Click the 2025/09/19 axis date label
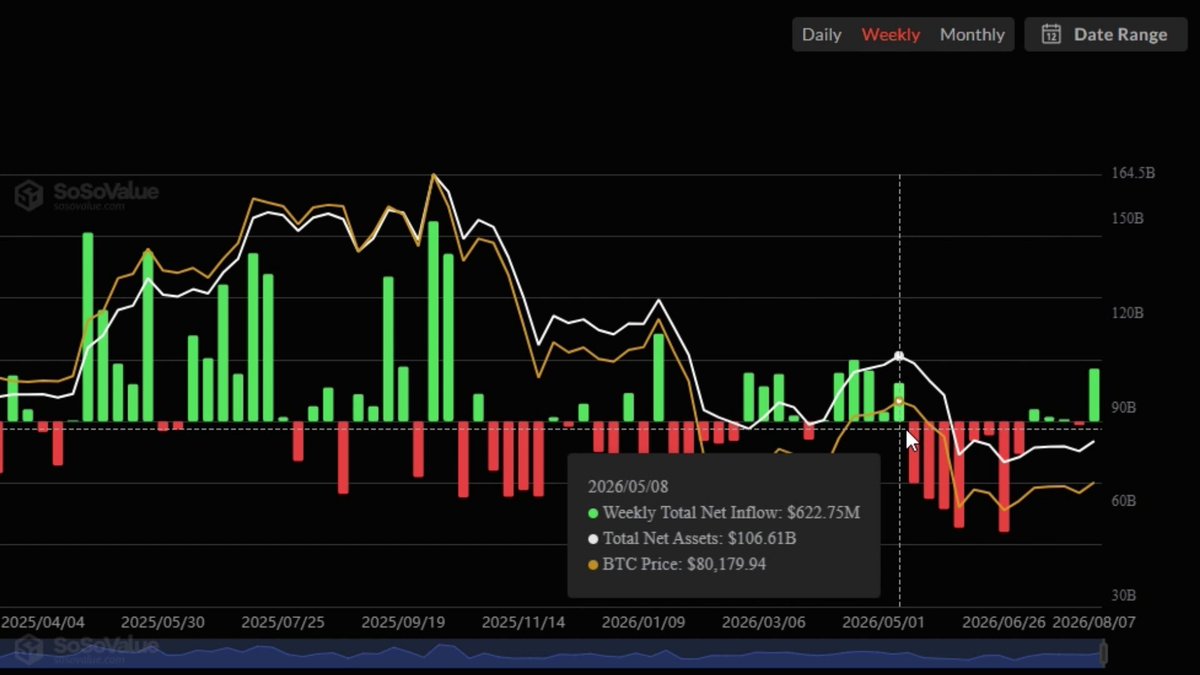The height and width of the screenshot is (675, 1200). coord(403,621)
